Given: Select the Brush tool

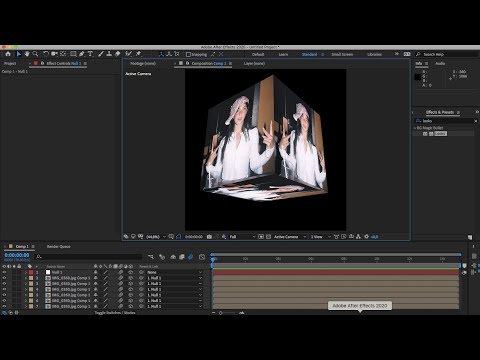Looking at the screenshot, I should pos(101,54).
